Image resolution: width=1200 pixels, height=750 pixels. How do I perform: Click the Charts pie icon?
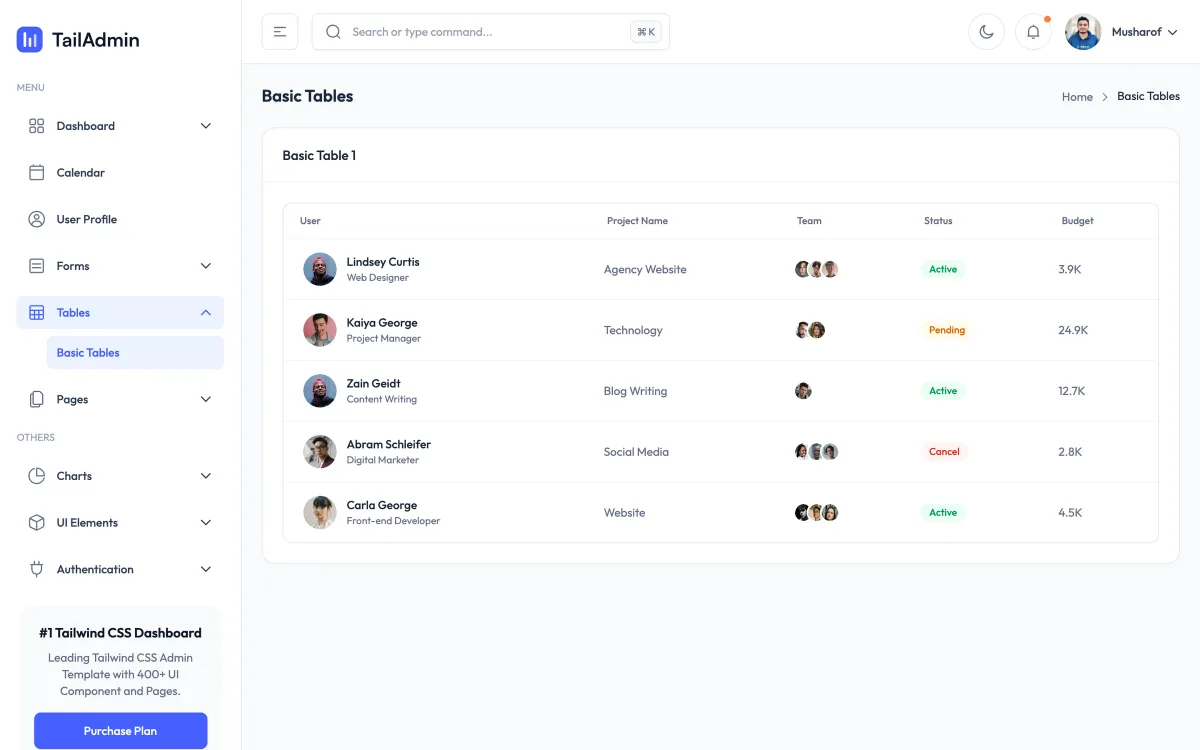click(37, 476)
